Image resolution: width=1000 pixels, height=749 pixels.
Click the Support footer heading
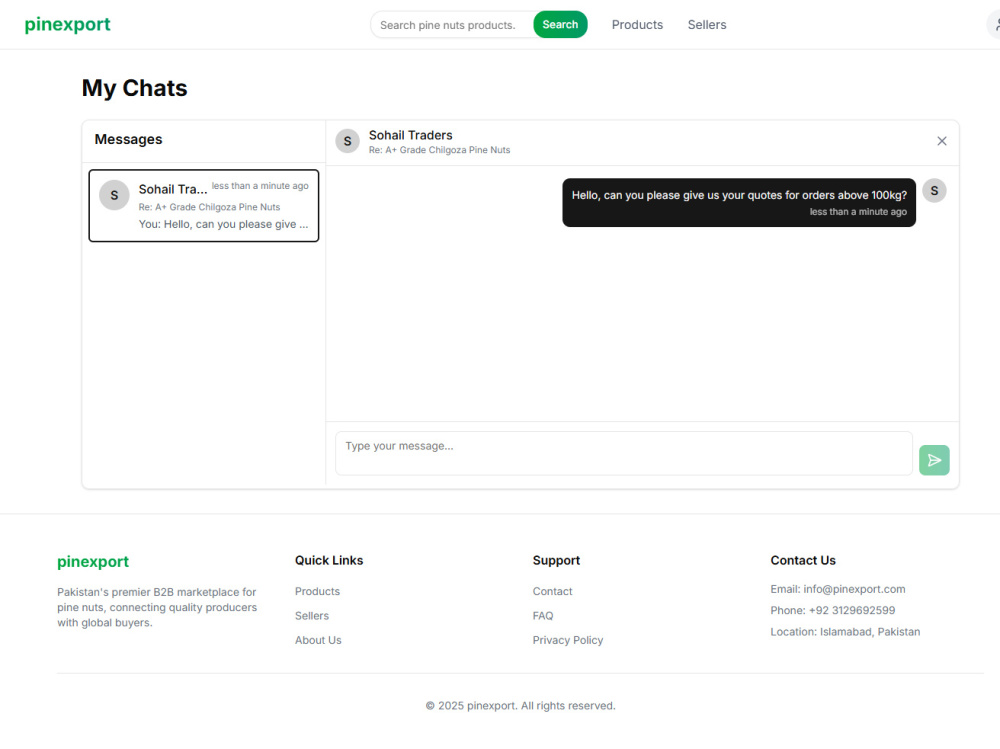click(x=556, y=560)
